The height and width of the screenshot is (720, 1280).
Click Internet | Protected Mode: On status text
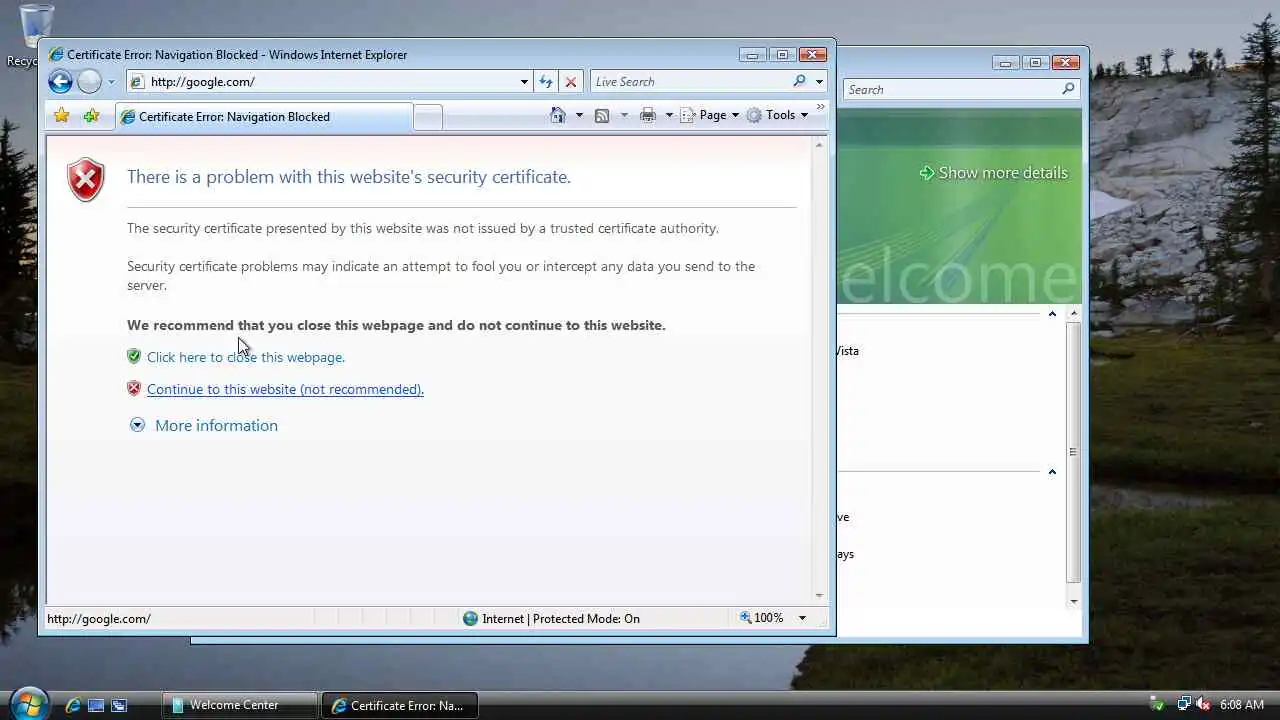pos(561,618)
